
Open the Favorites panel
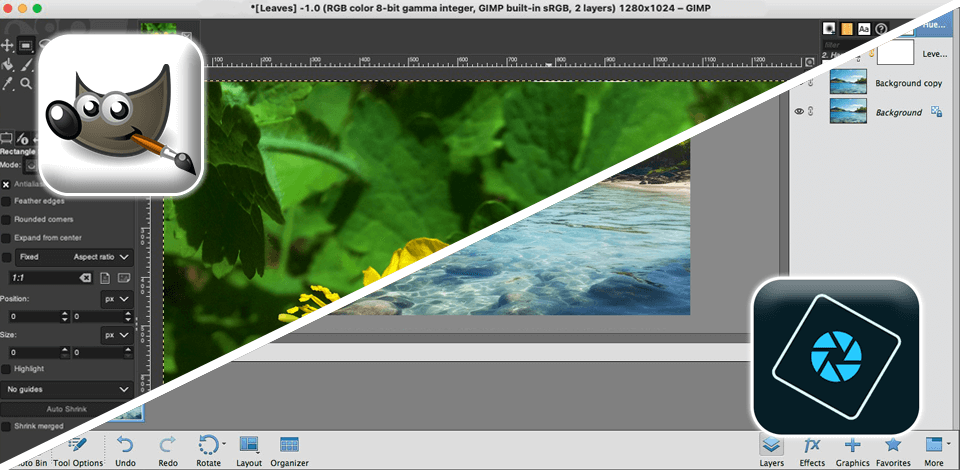pos(893,452)
